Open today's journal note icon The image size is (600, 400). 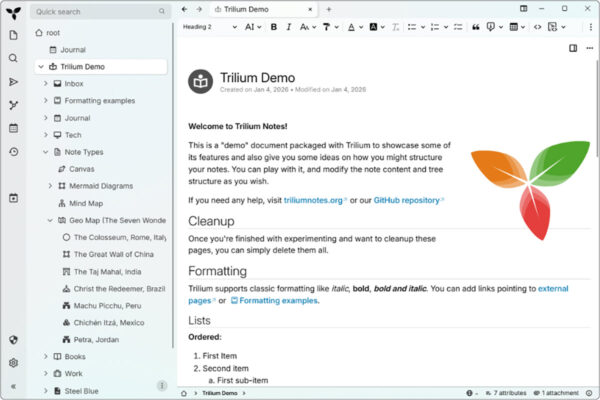click(13, 198)
